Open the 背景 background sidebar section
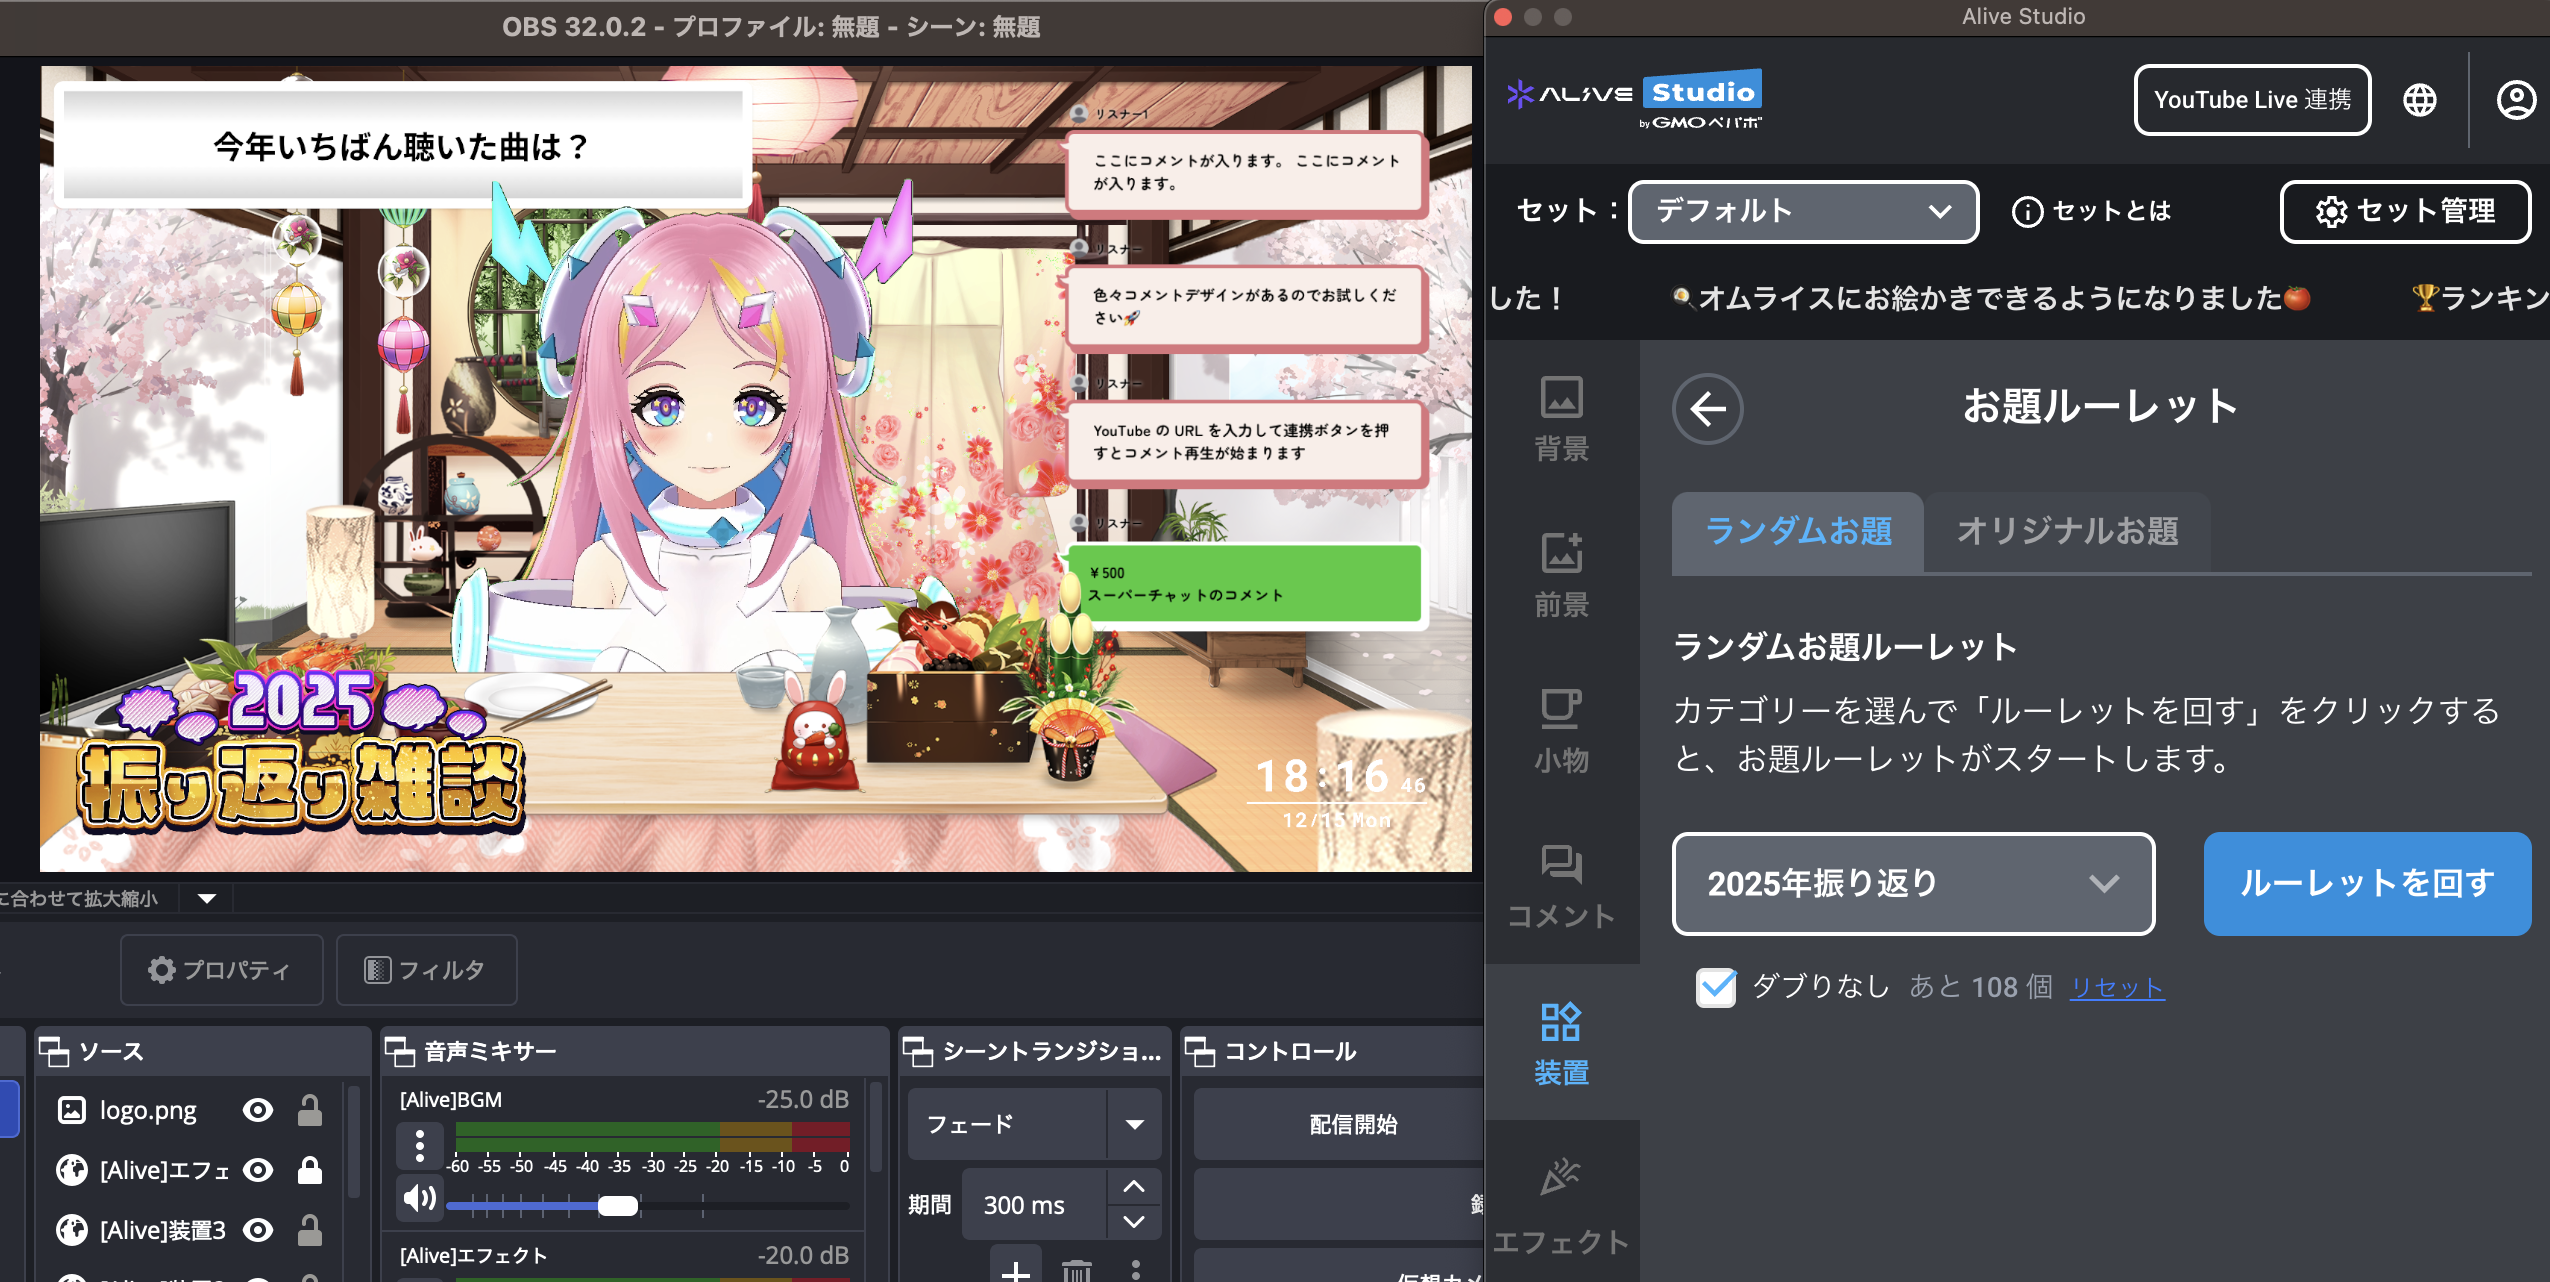This screenshot has height=1282, width=2550. 1561,418
